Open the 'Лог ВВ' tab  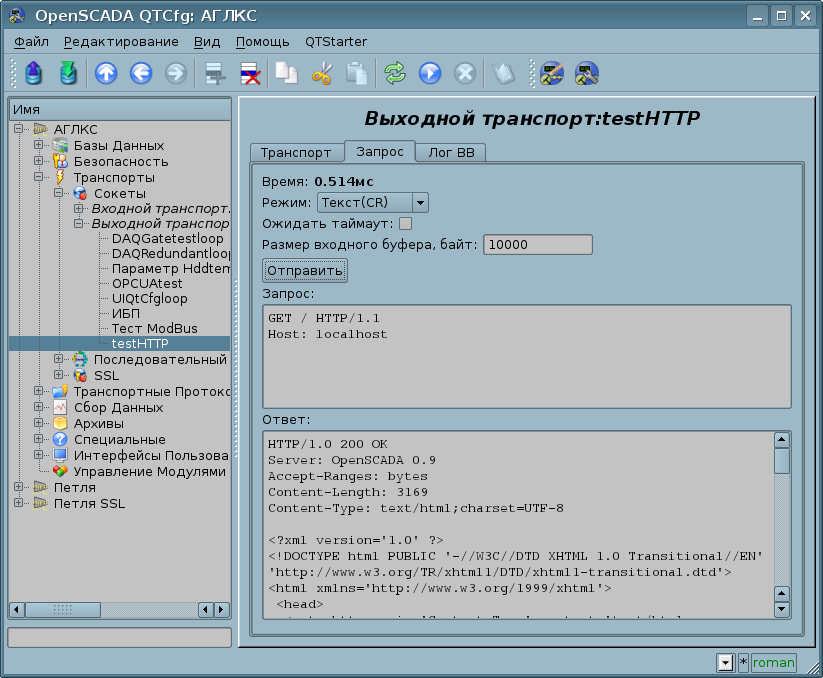click(451, 153)
